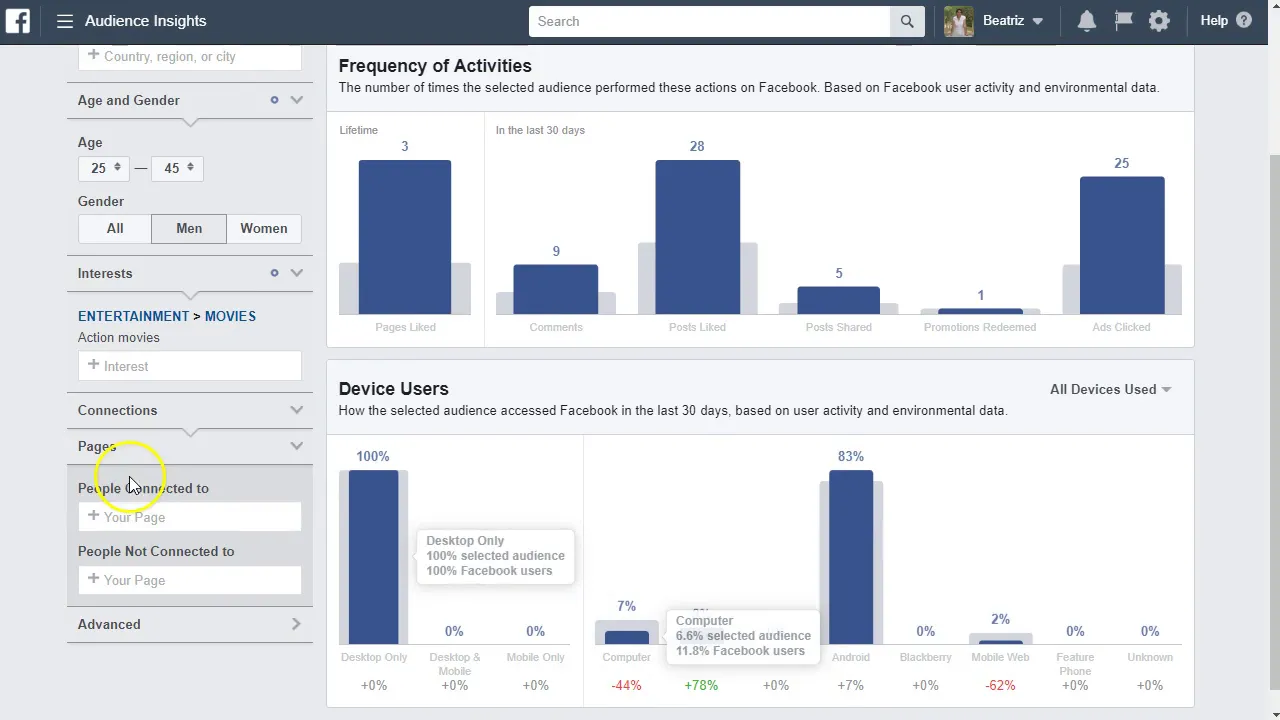The height and width of the screenshot is (720, 1280).
Task: Open All Devices Used dropdown
Action: coord(1110,389)
